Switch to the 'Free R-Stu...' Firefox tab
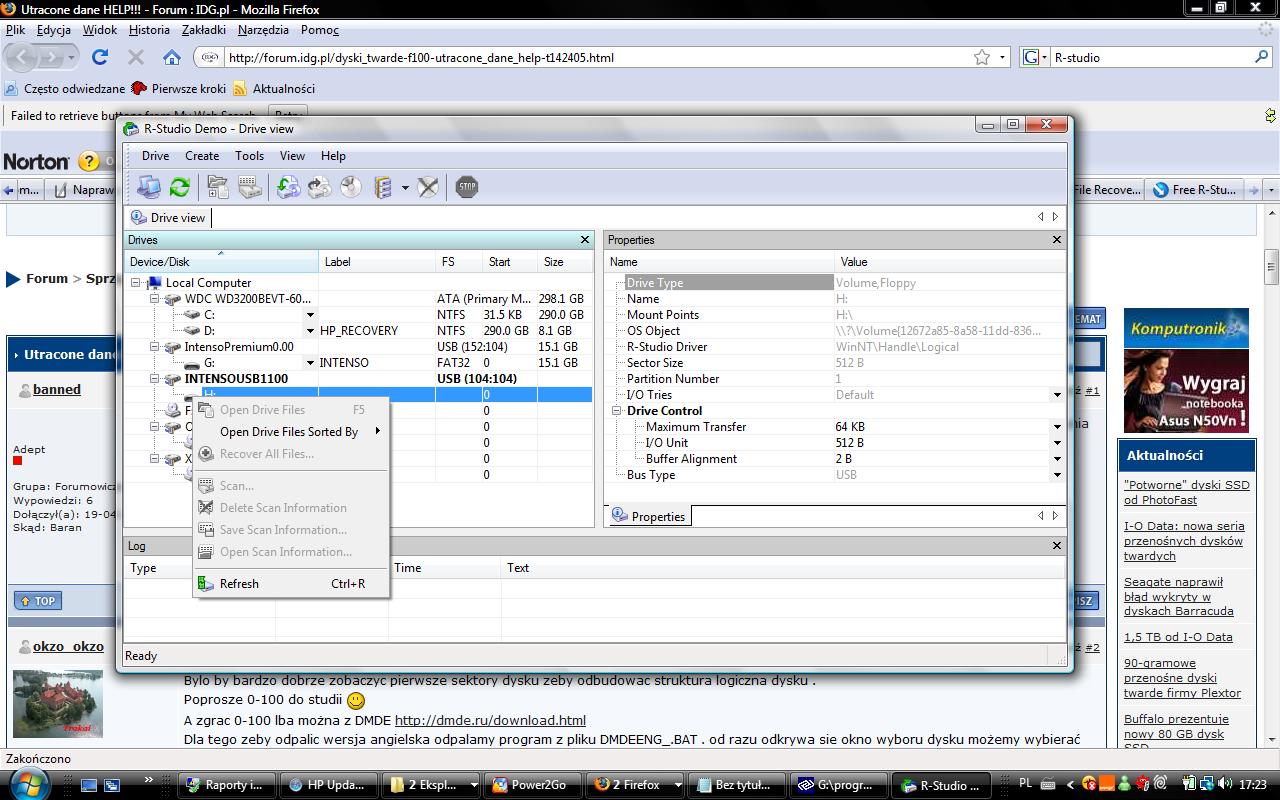This screenshot has height=800, width=1280. coord(1193,189)
